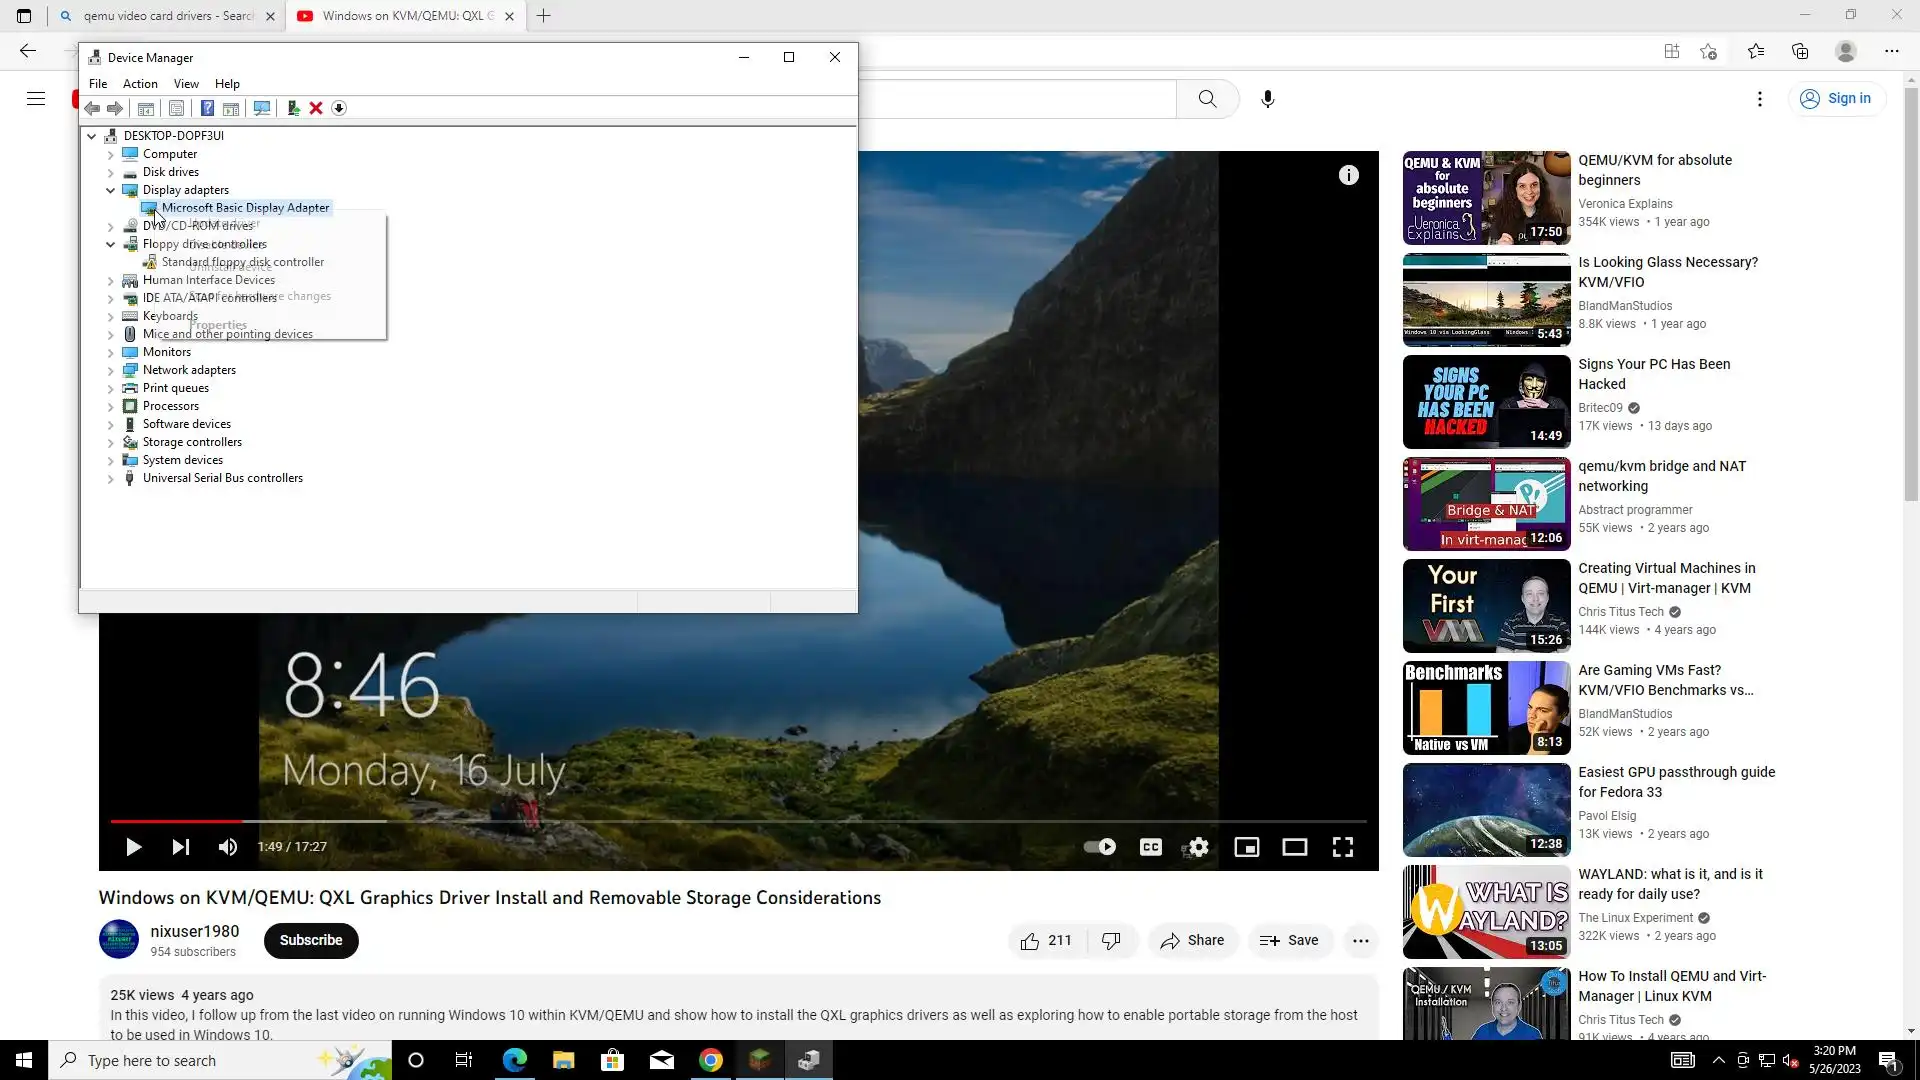
Task: Click the voice search microphone icon
Action: tap(1267, 99)
